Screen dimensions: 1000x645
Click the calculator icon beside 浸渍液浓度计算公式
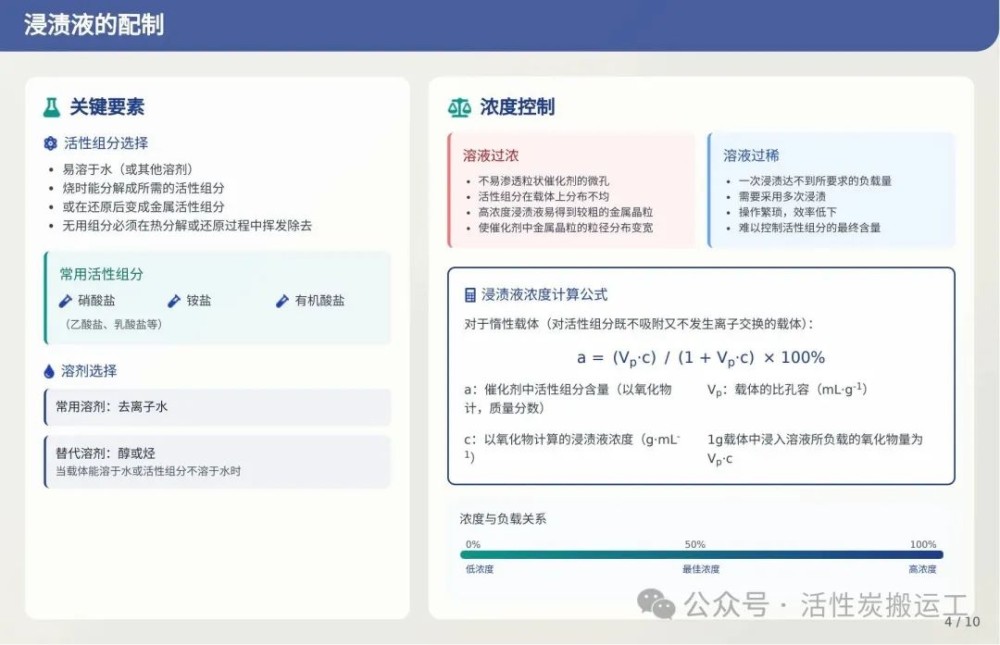pyautogui.click(x=470, y=295)
